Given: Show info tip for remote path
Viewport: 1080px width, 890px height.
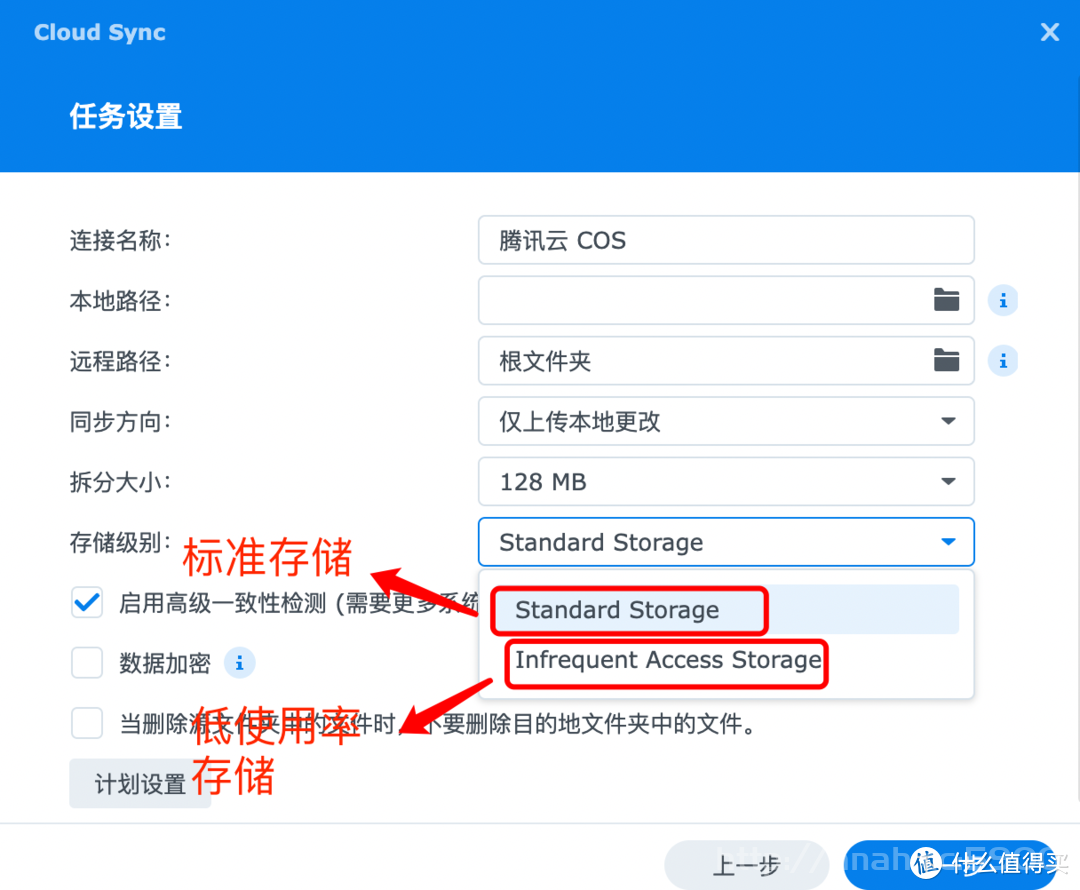Looking at the screenshot, I should click(1003, 360).
